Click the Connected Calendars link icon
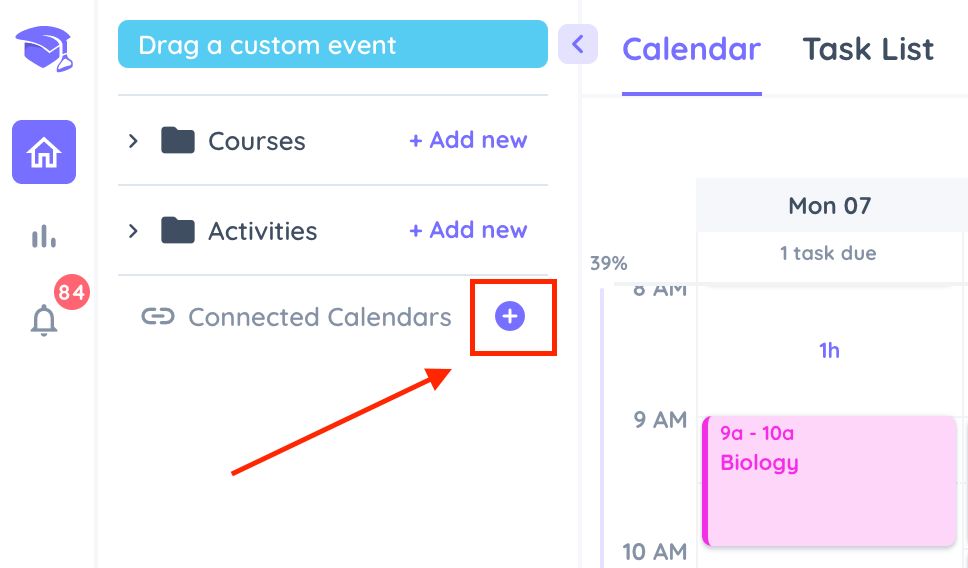Viewport: 968px width, 568px height. tap(158, 317)
